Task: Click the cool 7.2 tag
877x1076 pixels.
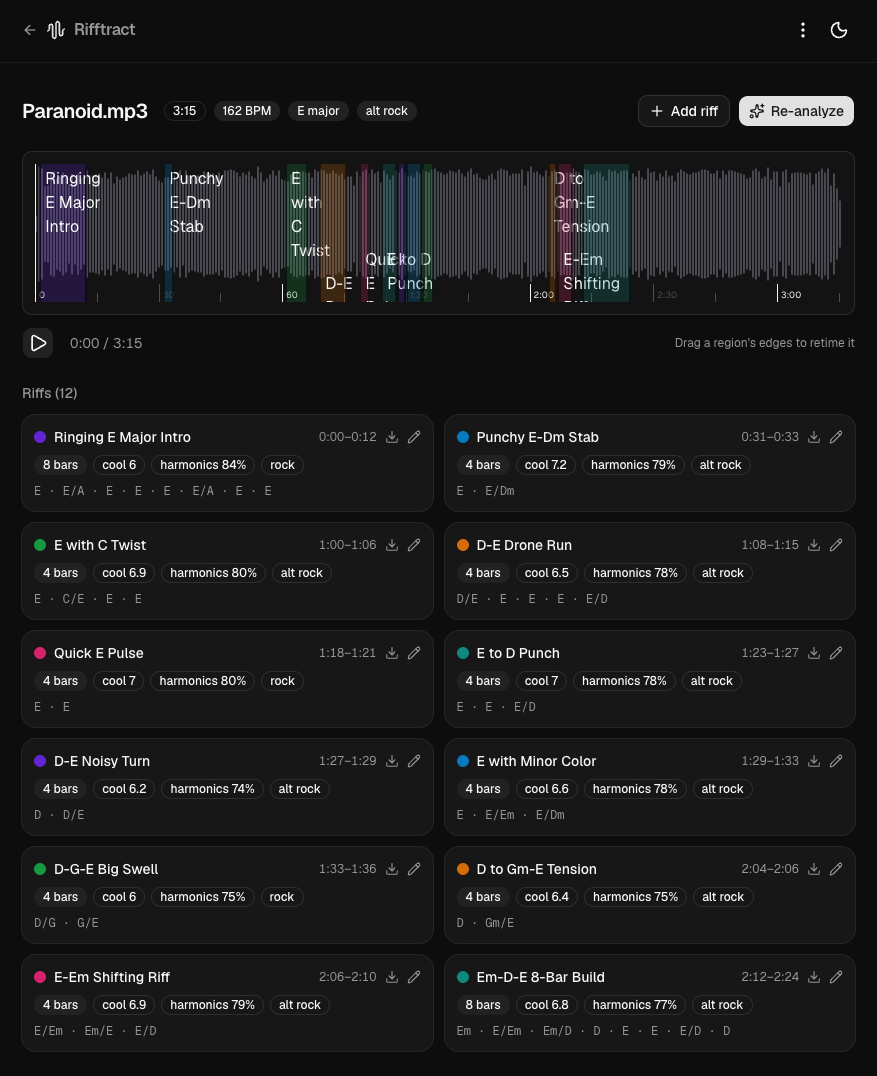Action: [x=546, y=465]
